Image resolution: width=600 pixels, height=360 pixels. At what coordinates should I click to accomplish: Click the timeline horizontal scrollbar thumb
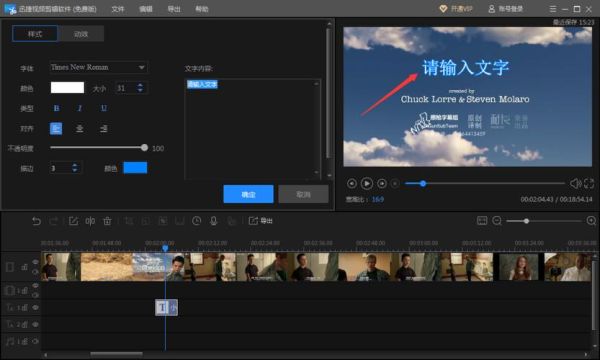117,355
